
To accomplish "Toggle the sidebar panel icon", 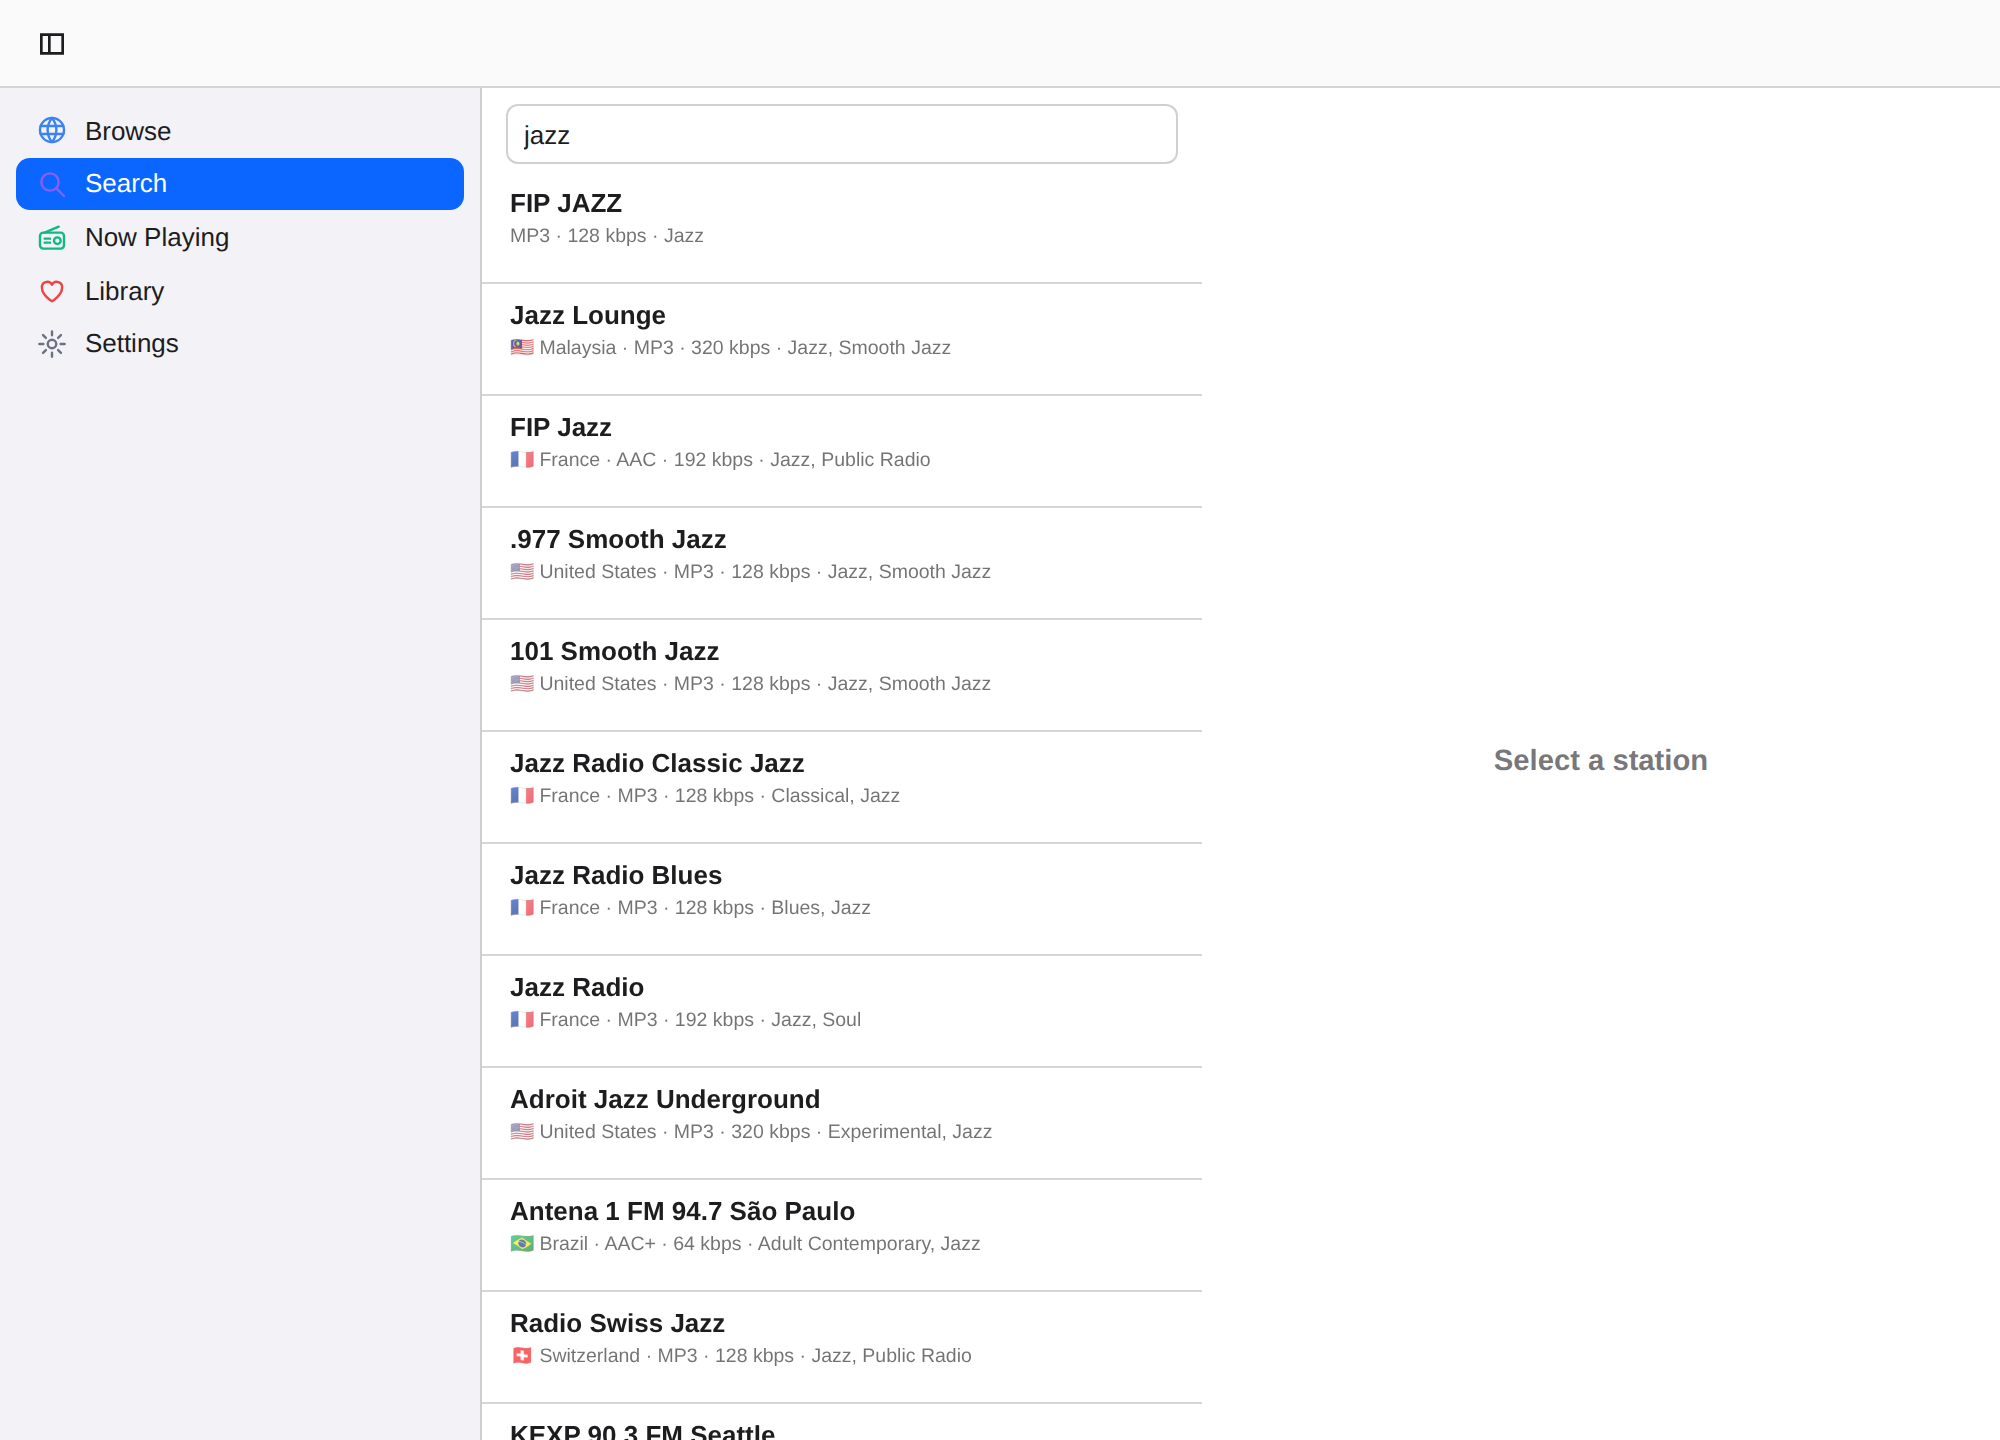I will tap(52, 44).
